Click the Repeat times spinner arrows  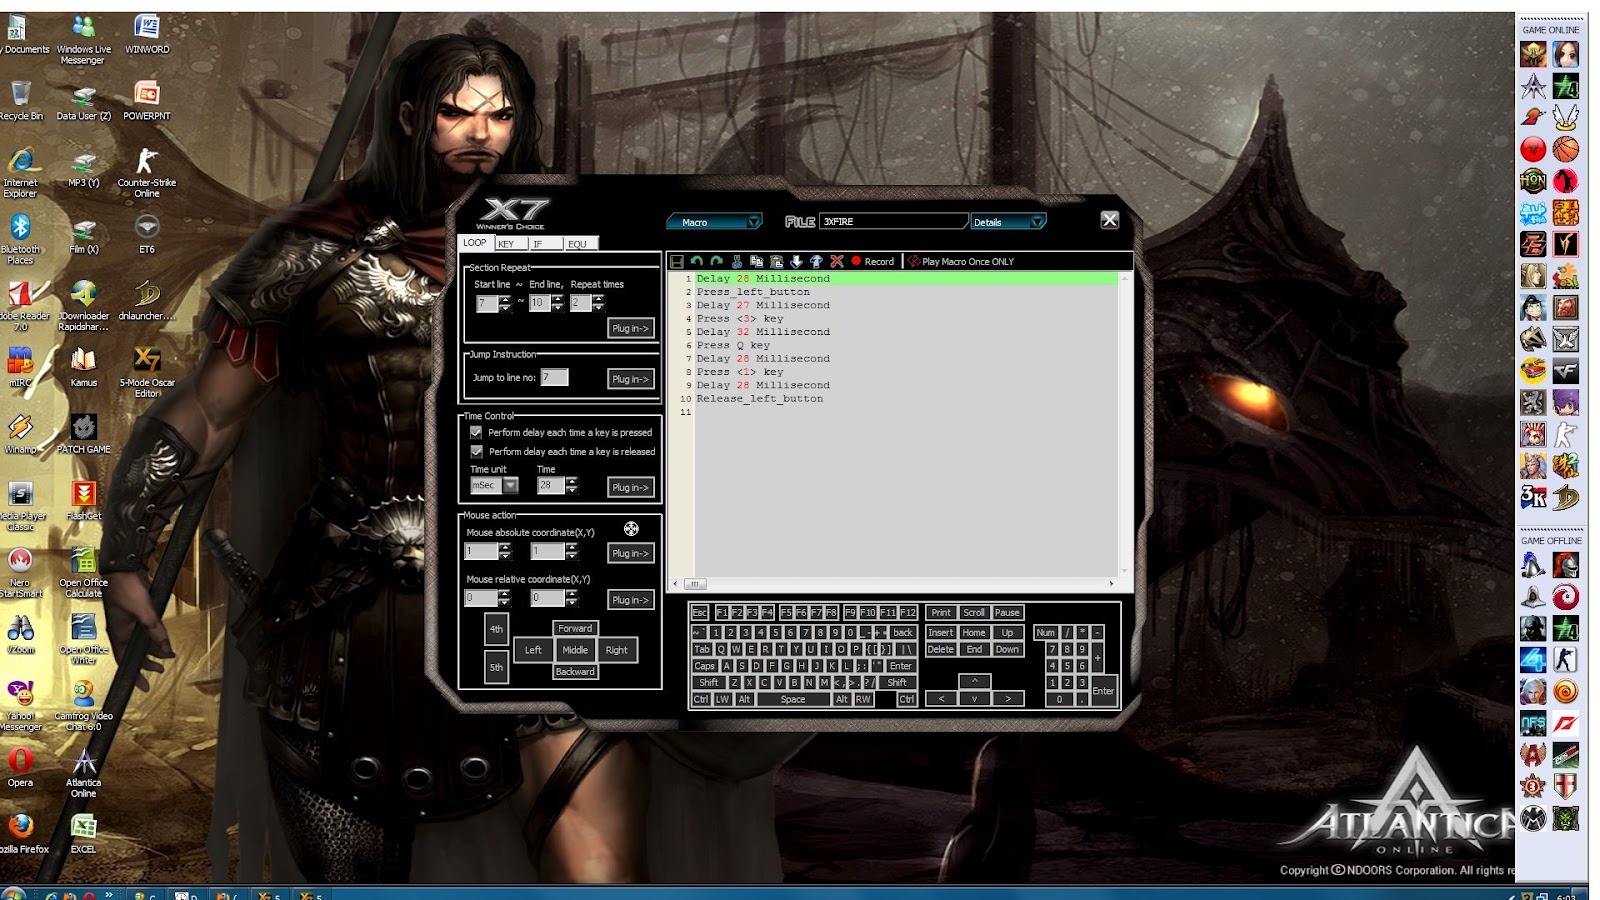click(x=599, y=302)
